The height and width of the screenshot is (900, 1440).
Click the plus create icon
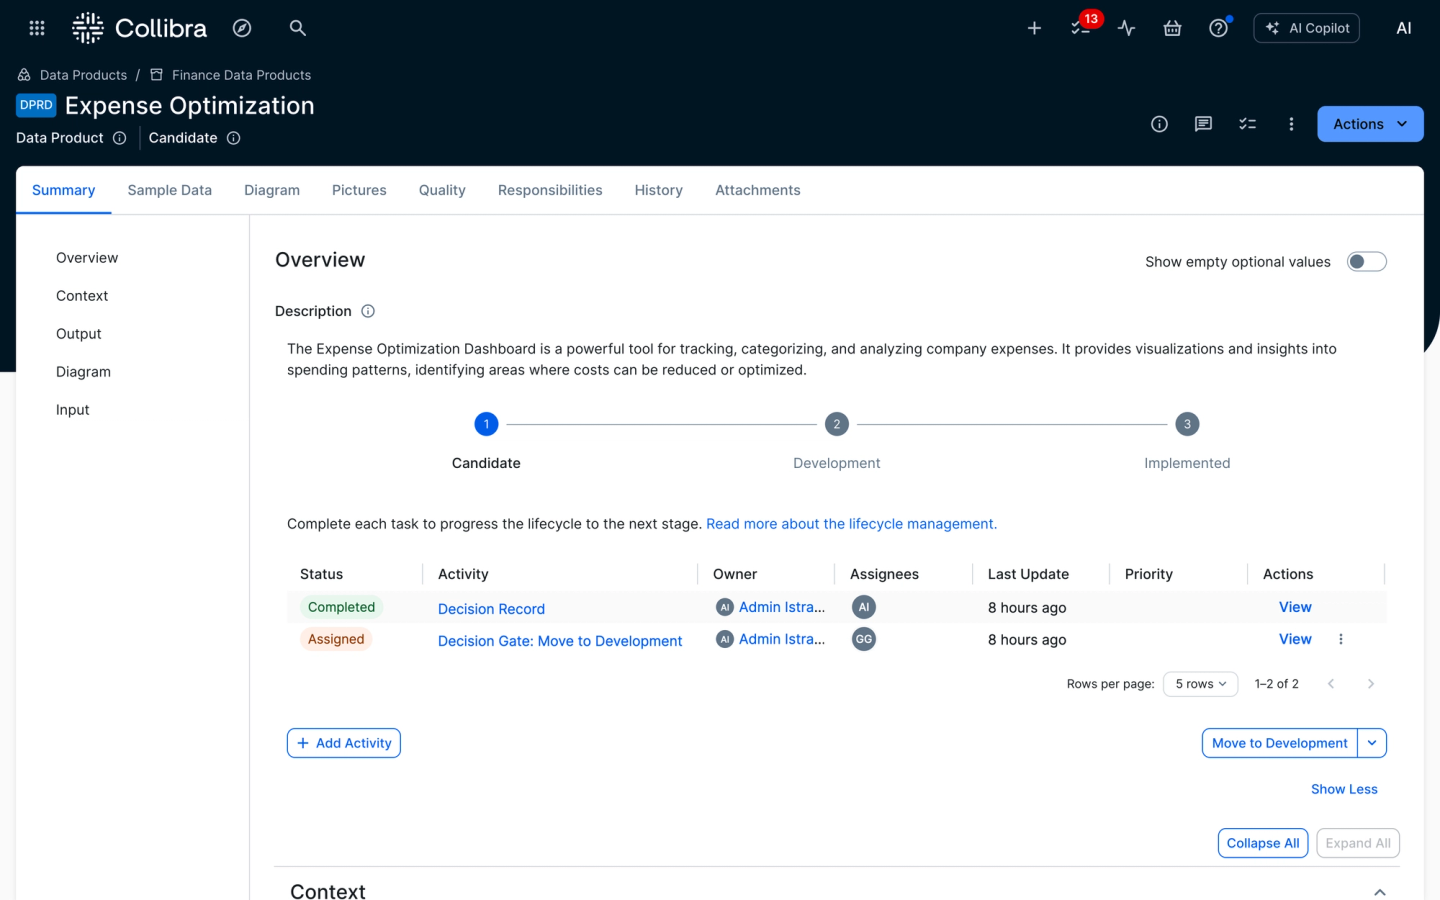pos(1034,28)
